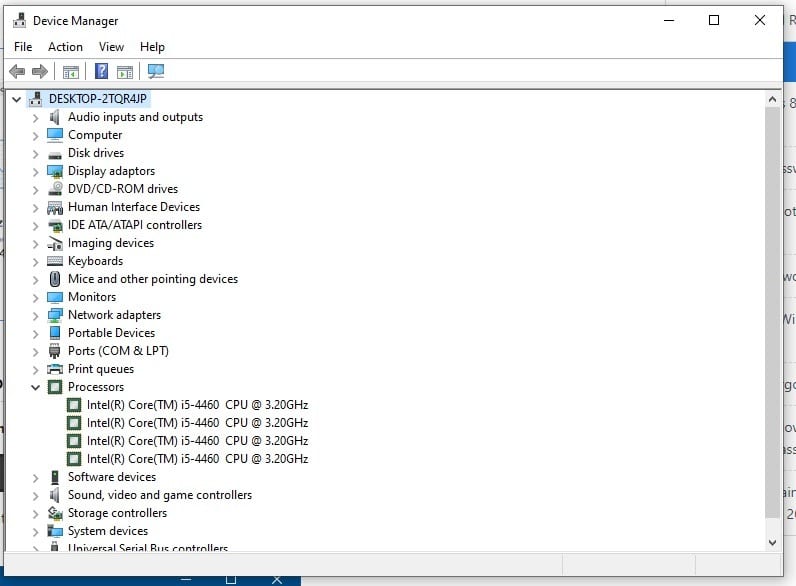Click the Show/Hide Console Tree toolbar icon
The image size is (796, 586).
click(70, 71)
